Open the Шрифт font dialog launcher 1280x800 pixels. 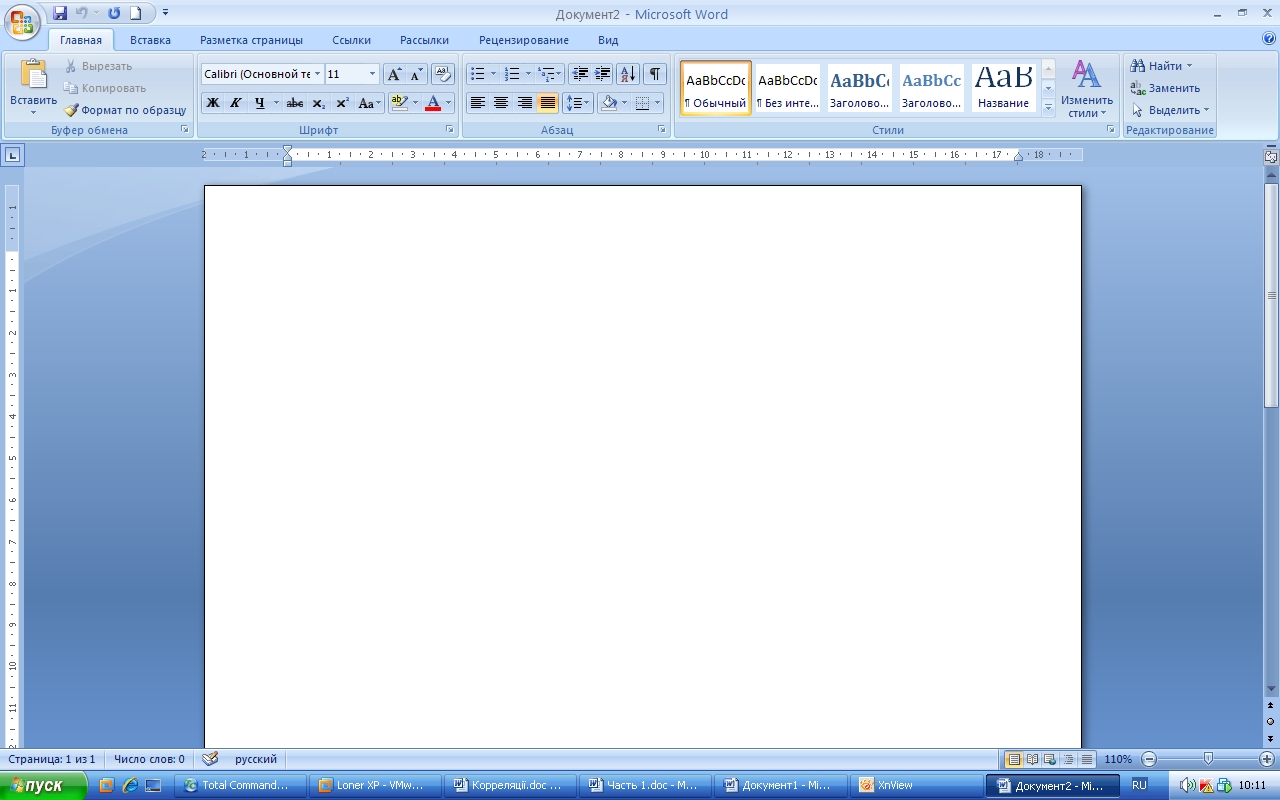tap(450, 130)
